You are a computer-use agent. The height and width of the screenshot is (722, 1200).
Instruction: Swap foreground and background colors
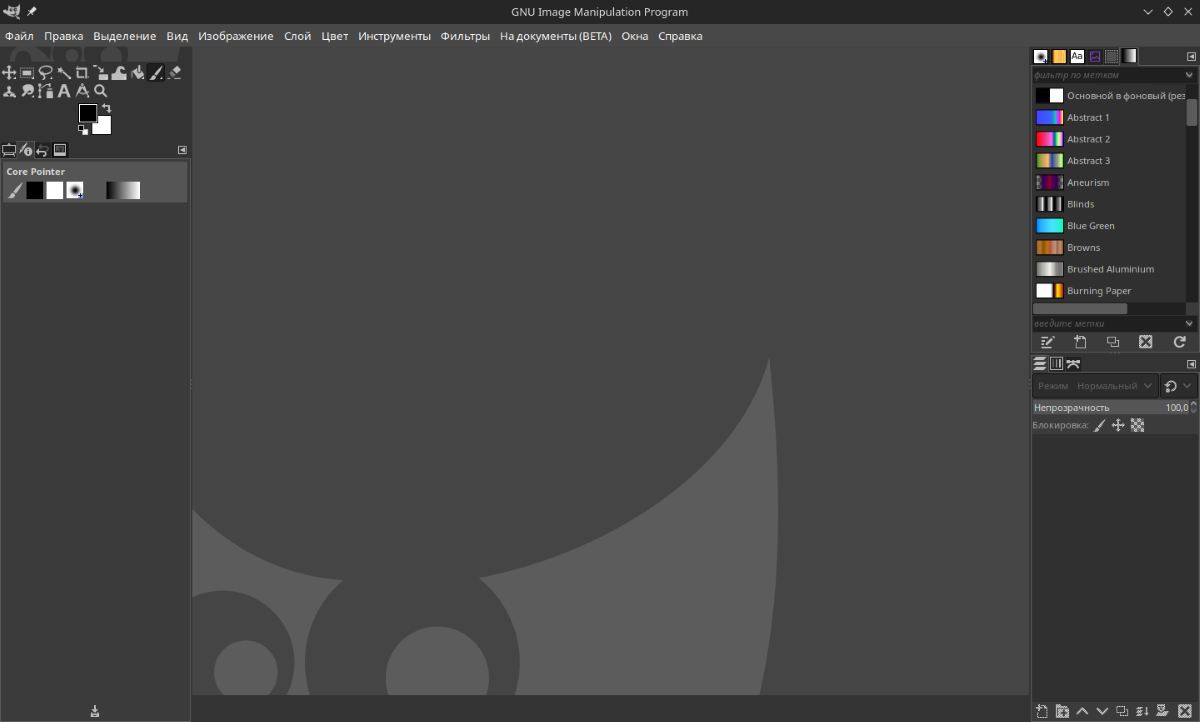106,108
